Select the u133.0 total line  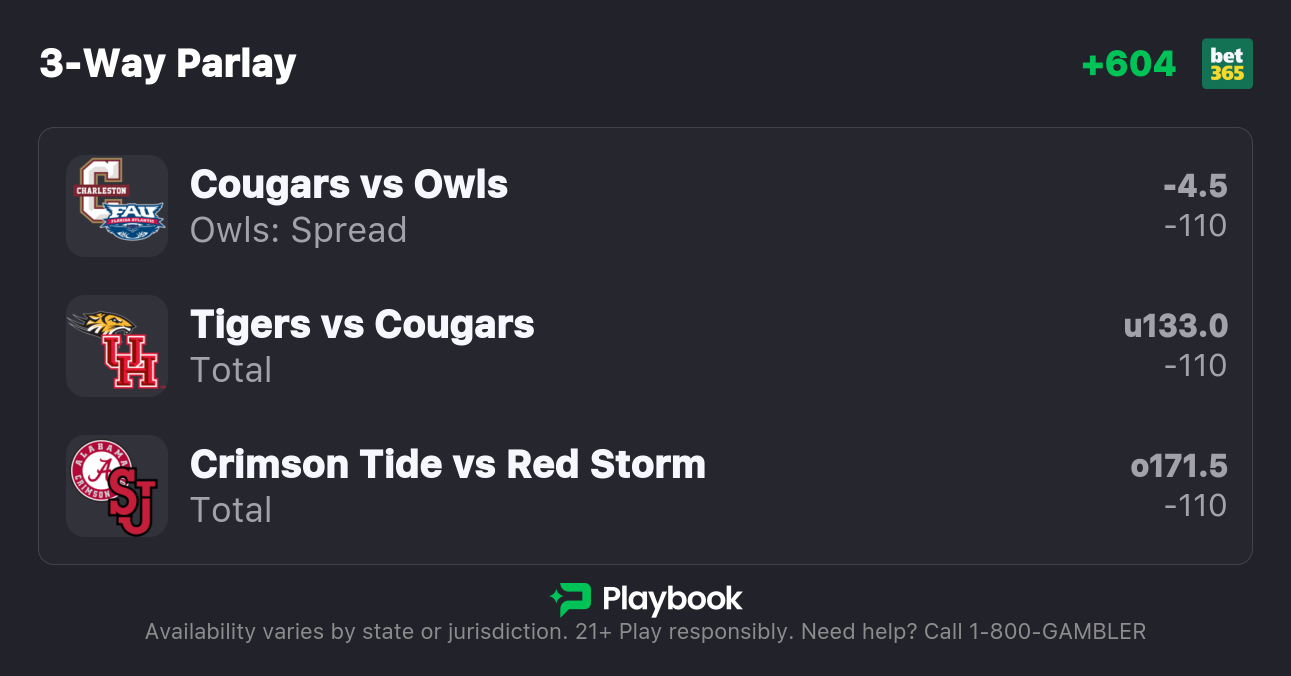[1175, 326]
